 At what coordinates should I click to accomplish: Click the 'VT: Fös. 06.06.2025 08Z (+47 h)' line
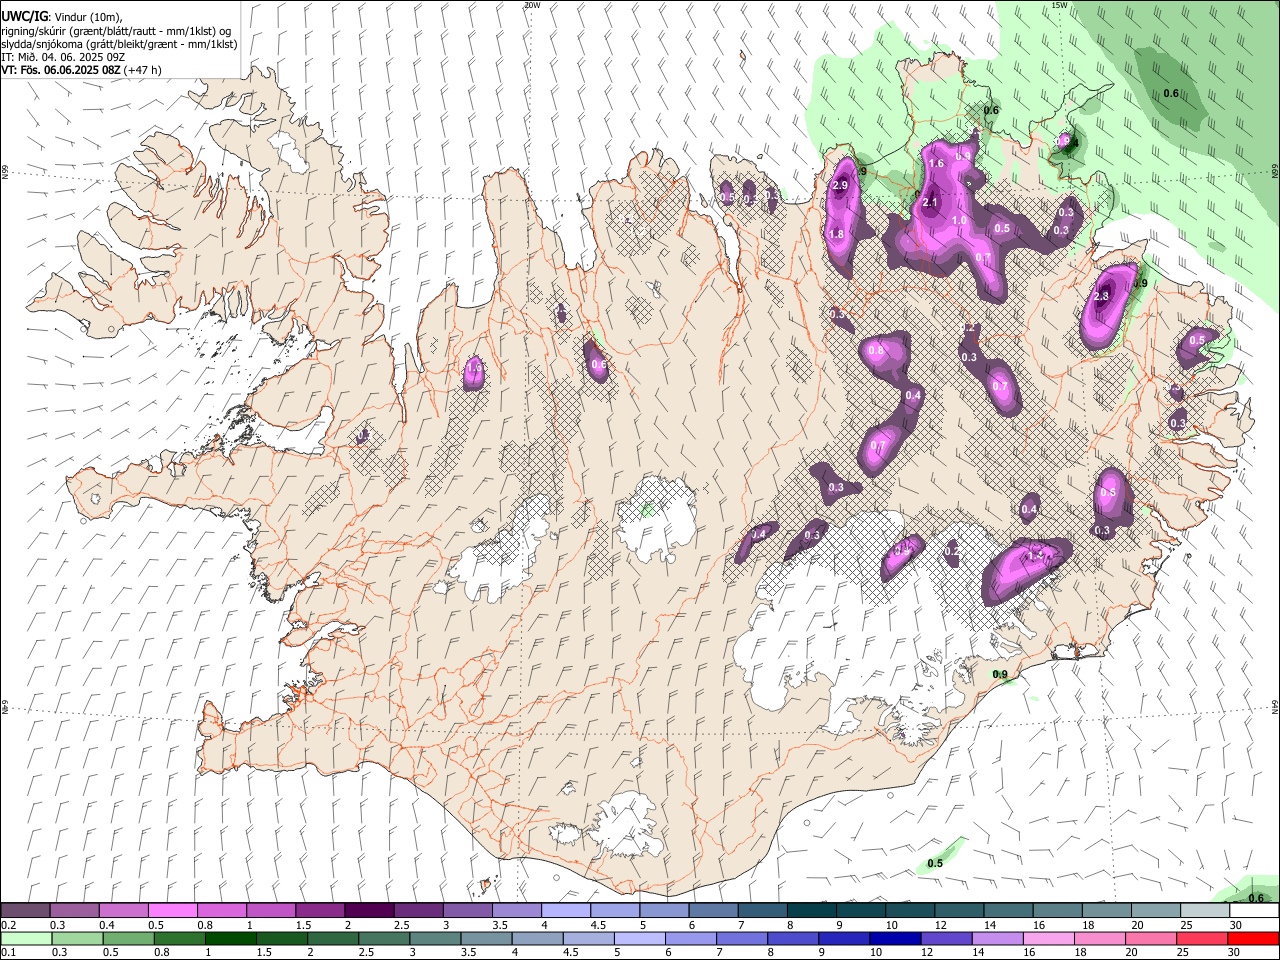tap(82, 70)
